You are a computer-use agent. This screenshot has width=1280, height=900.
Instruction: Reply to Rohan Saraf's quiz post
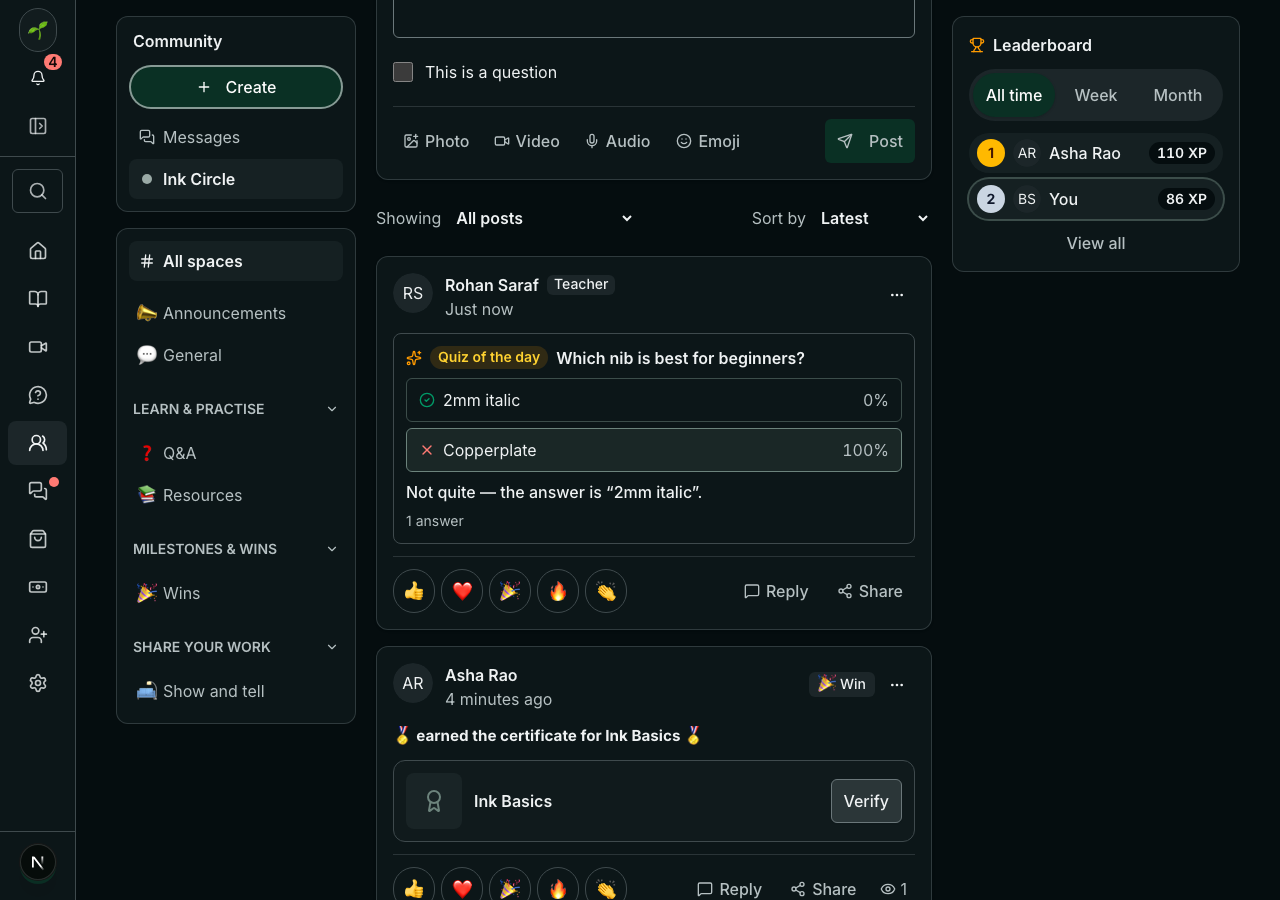pyautogui.click(x=776, y=591)
